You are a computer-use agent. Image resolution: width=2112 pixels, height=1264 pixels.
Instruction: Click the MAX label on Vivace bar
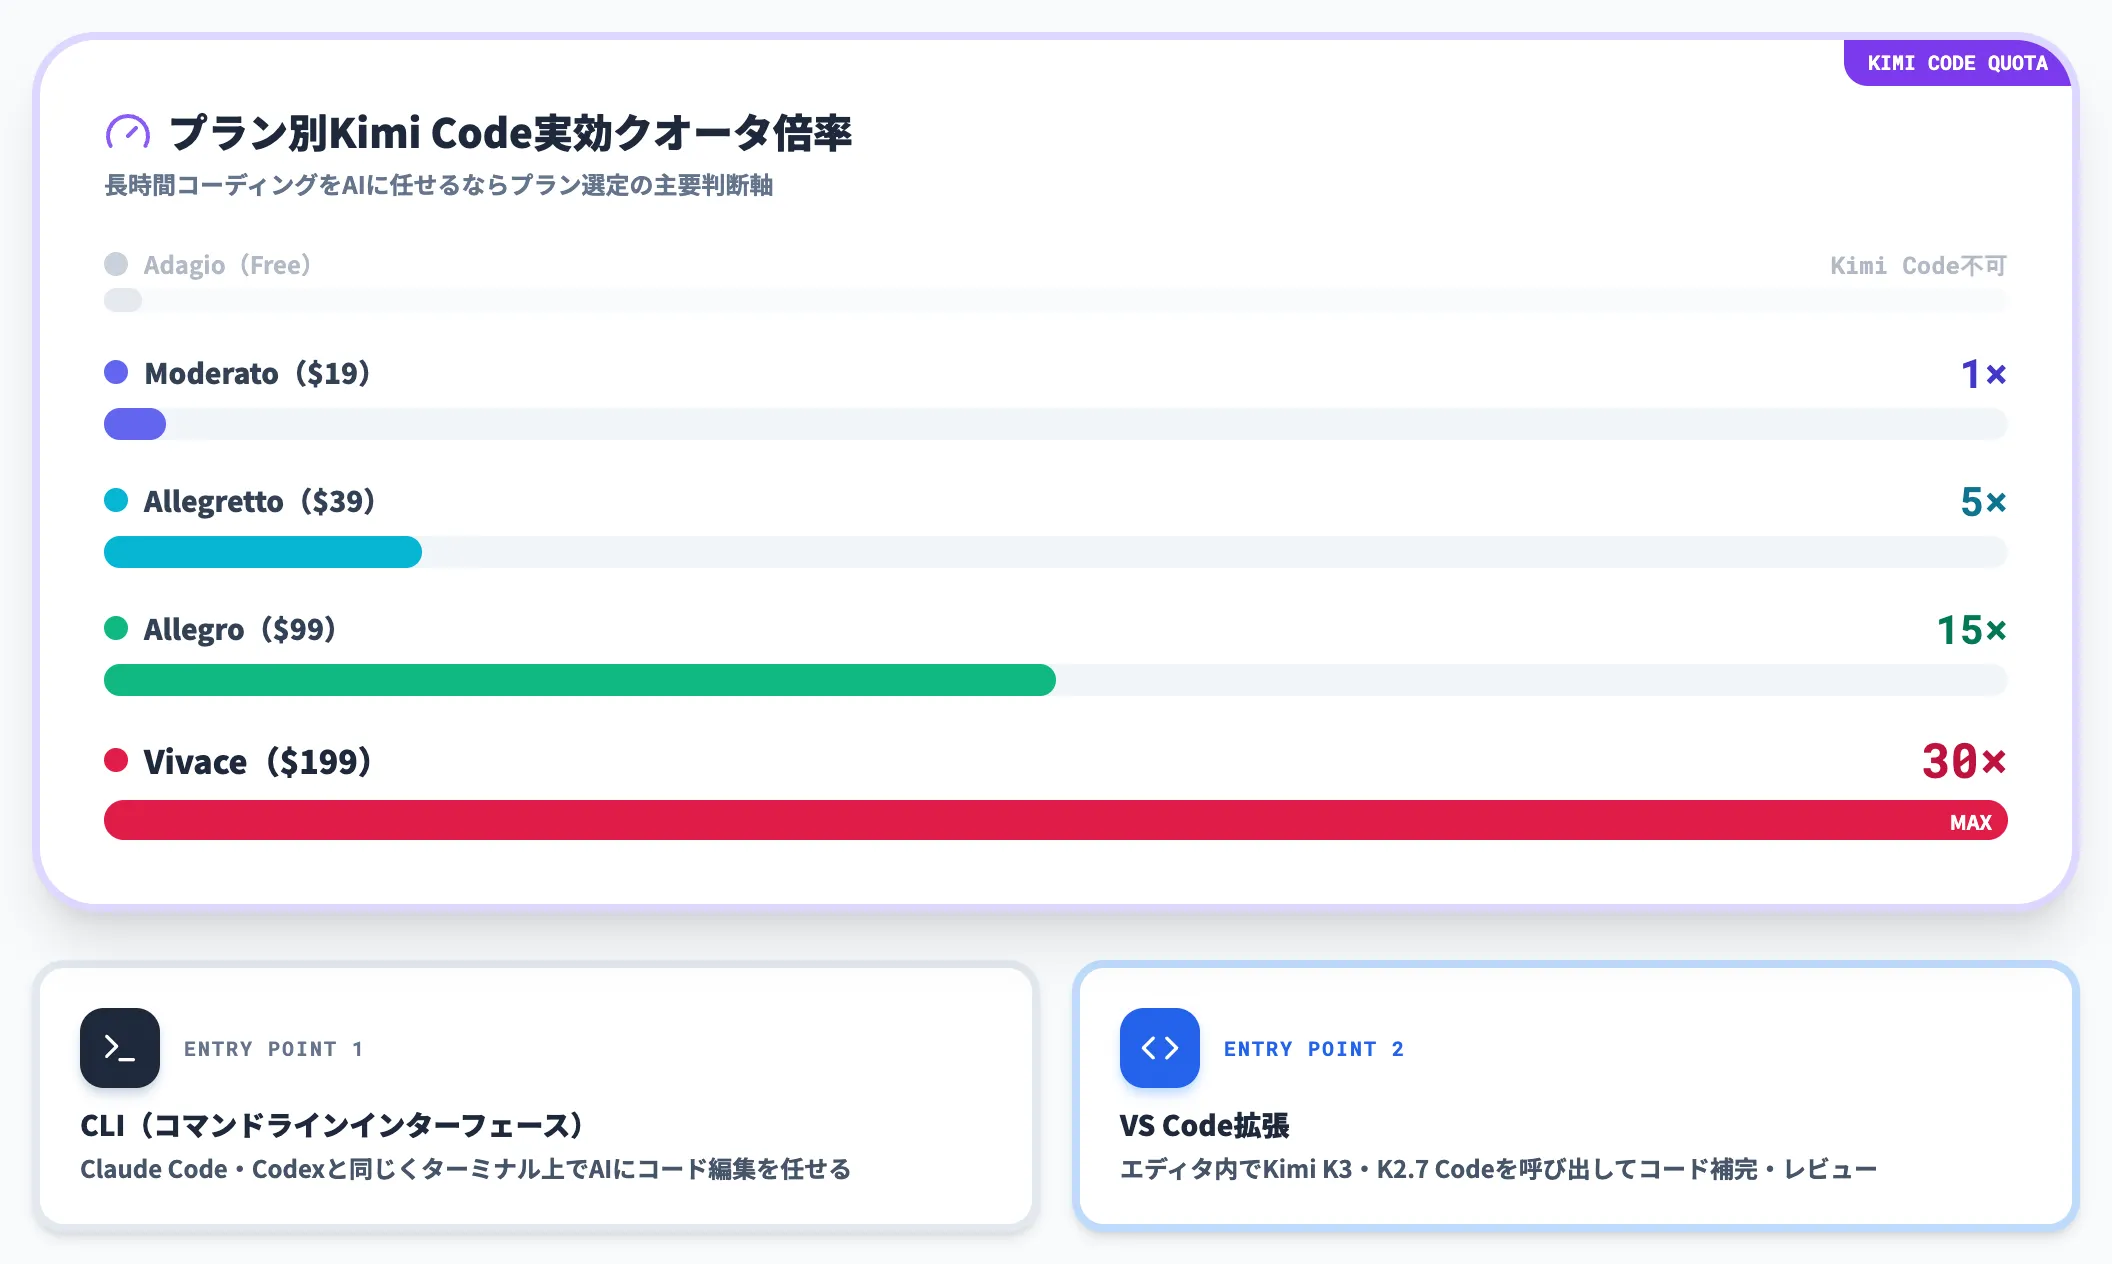[x=1970, y=822]
